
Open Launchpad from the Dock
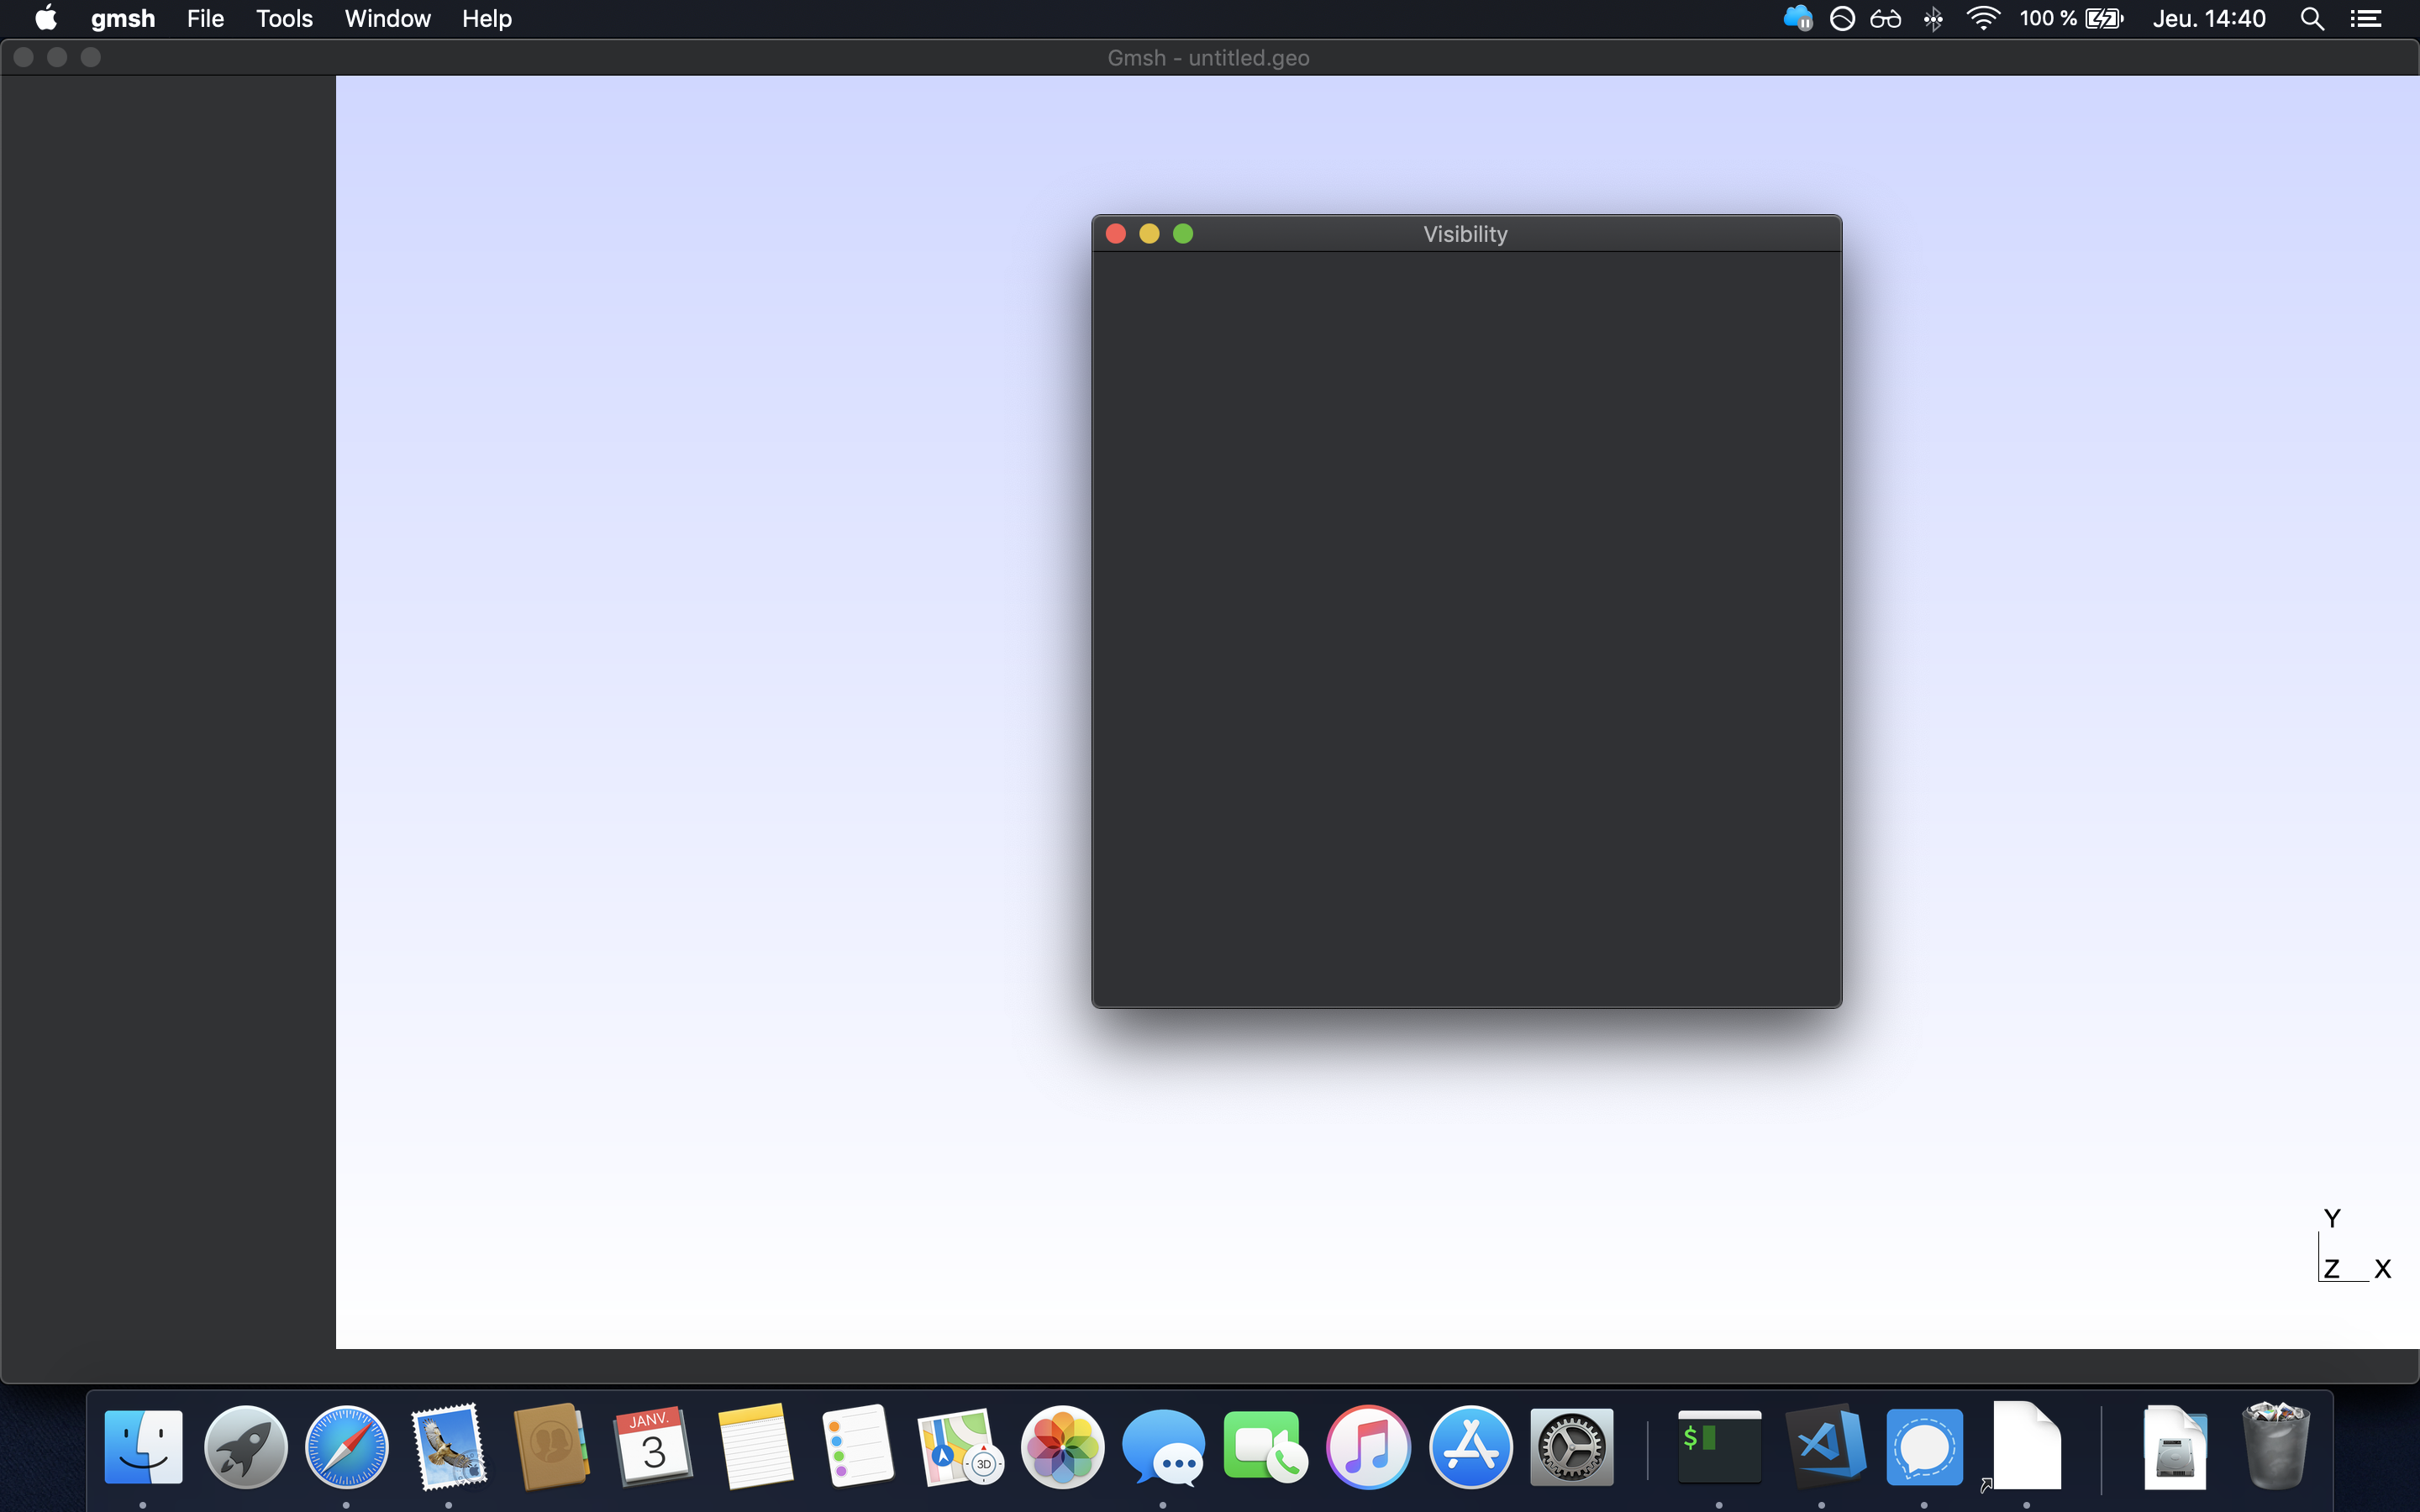click(x=245, y=1447)
